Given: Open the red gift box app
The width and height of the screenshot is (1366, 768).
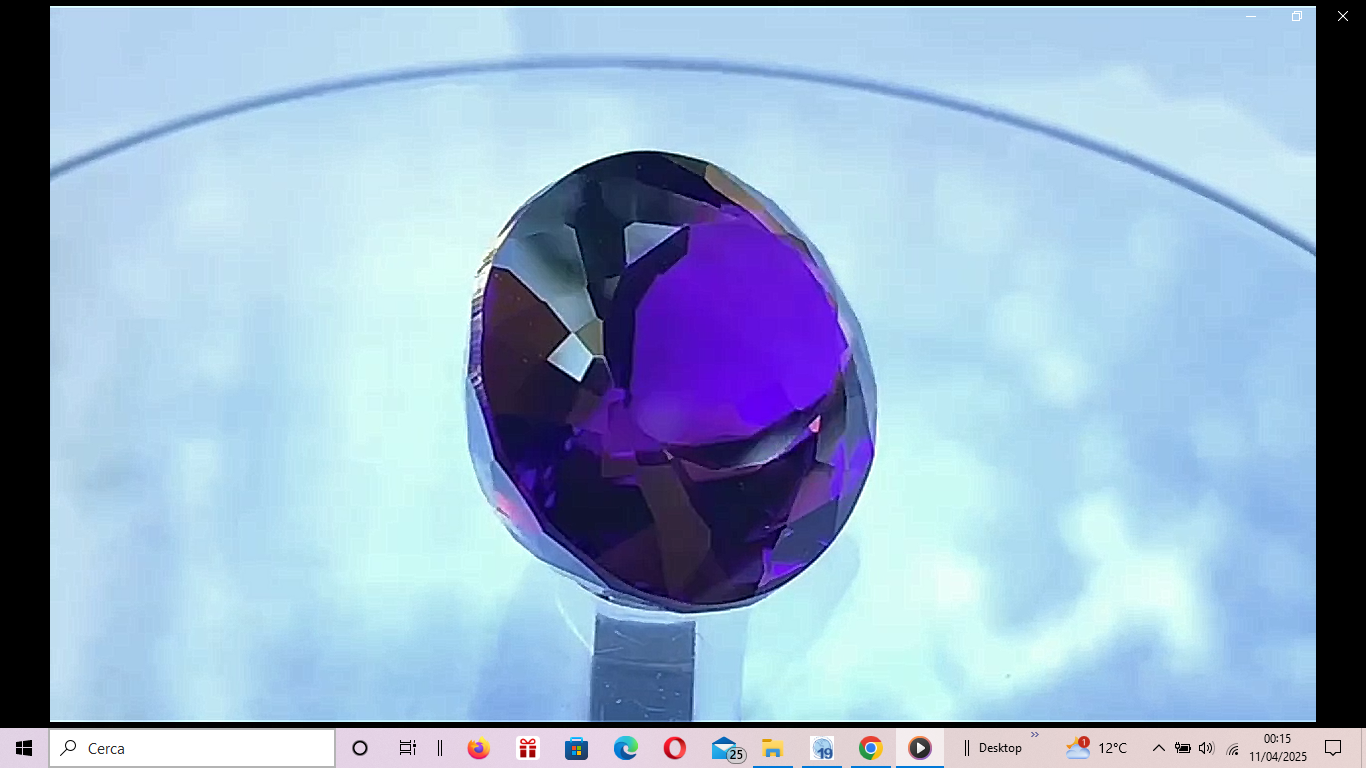Looking at the screenshot, I should click(x=527, y=748).
